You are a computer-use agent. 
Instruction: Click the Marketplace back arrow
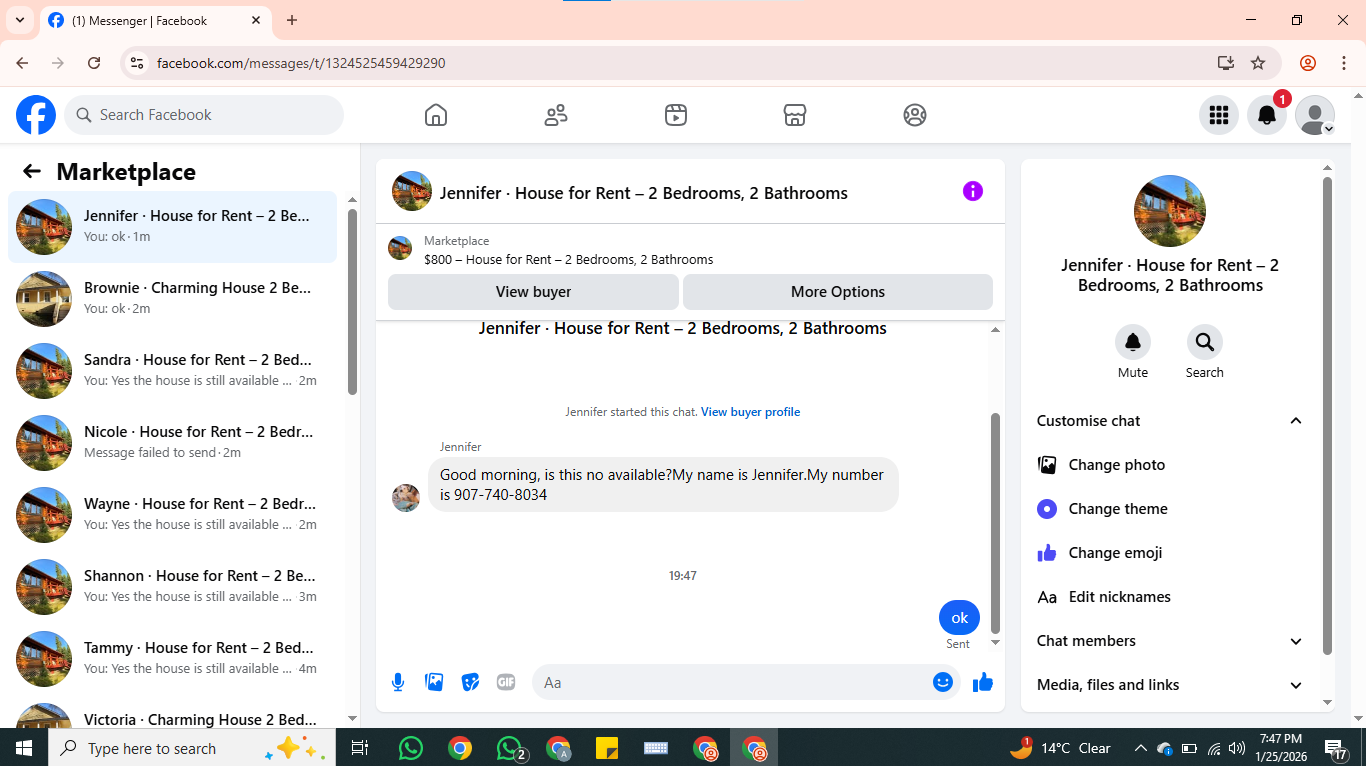[32, 171]
